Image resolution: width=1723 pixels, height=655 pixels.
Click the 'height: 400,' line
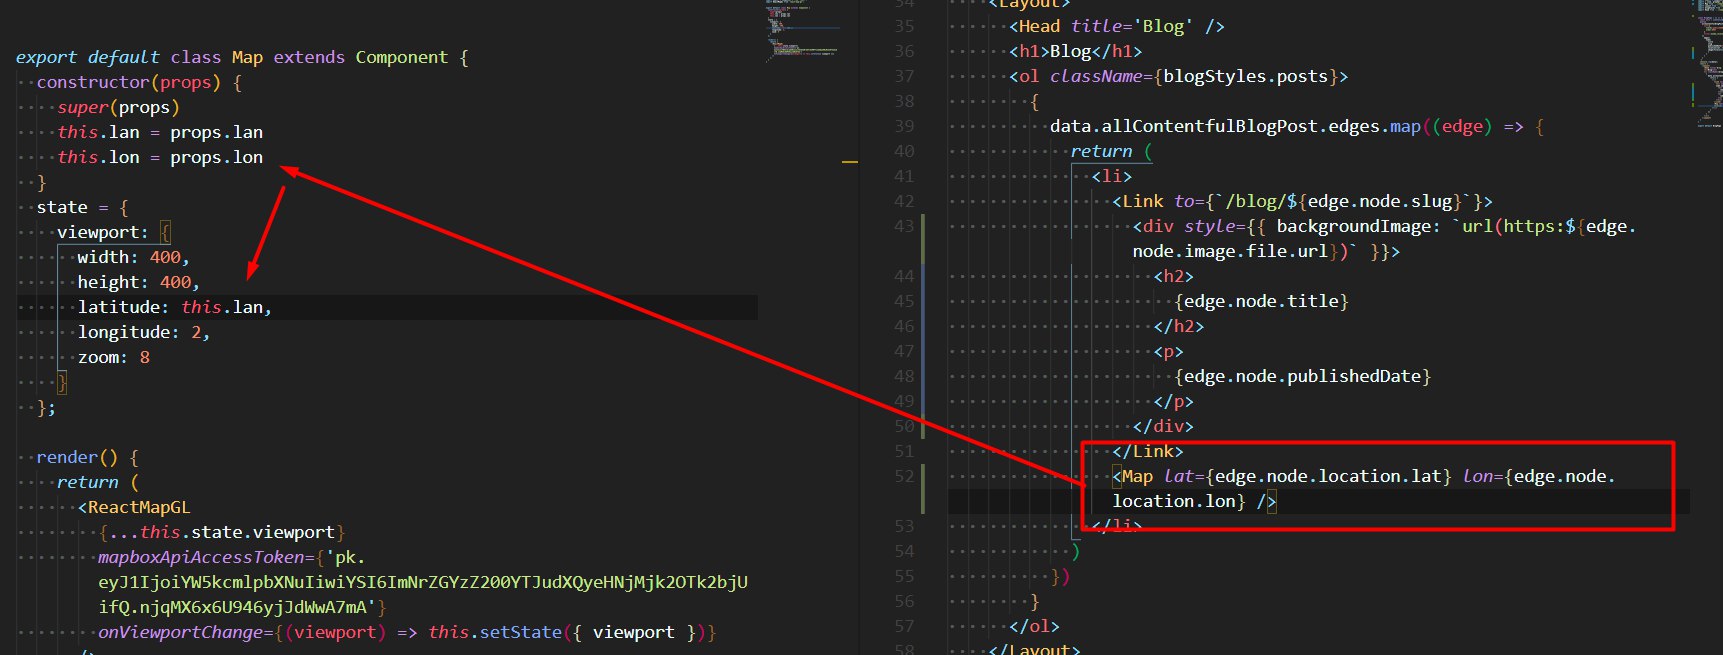[139, 282]
